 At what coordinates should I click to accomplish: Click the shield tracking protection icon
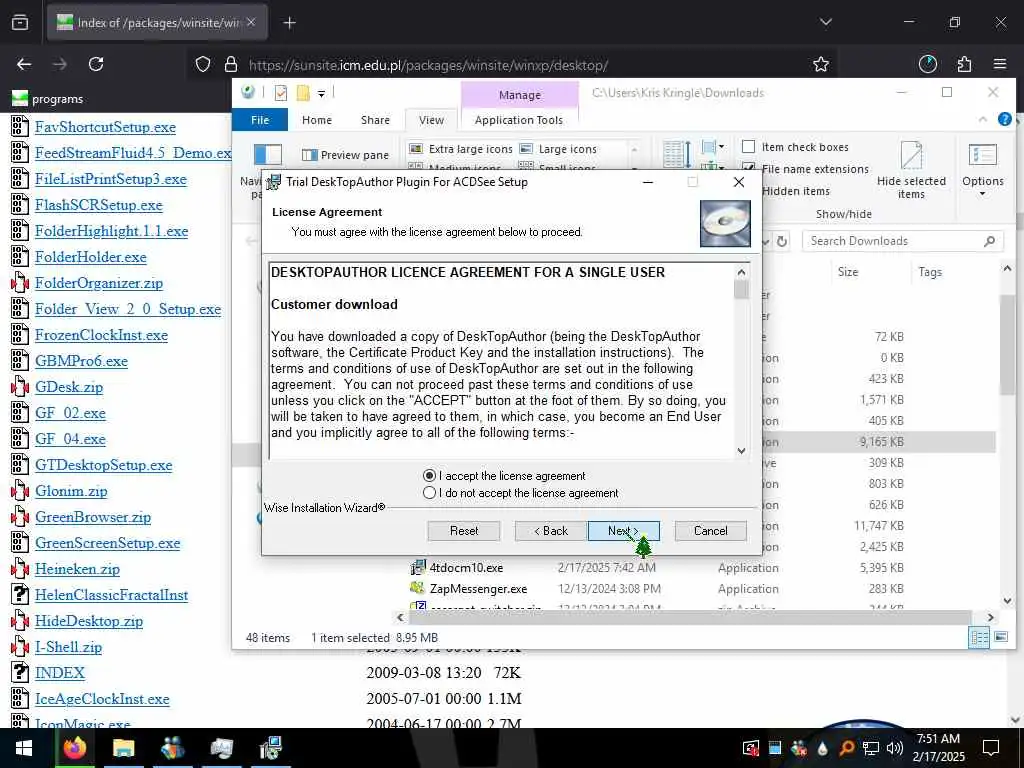click(x=203, y=64)
